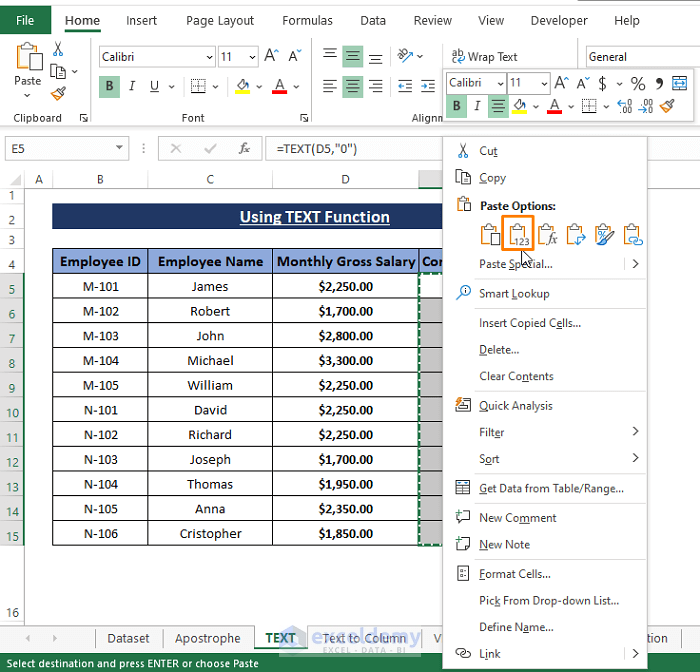Choose the Paste Formatting option icon
The height and width of the screenshot is (672, 700).
click(604, 235)
